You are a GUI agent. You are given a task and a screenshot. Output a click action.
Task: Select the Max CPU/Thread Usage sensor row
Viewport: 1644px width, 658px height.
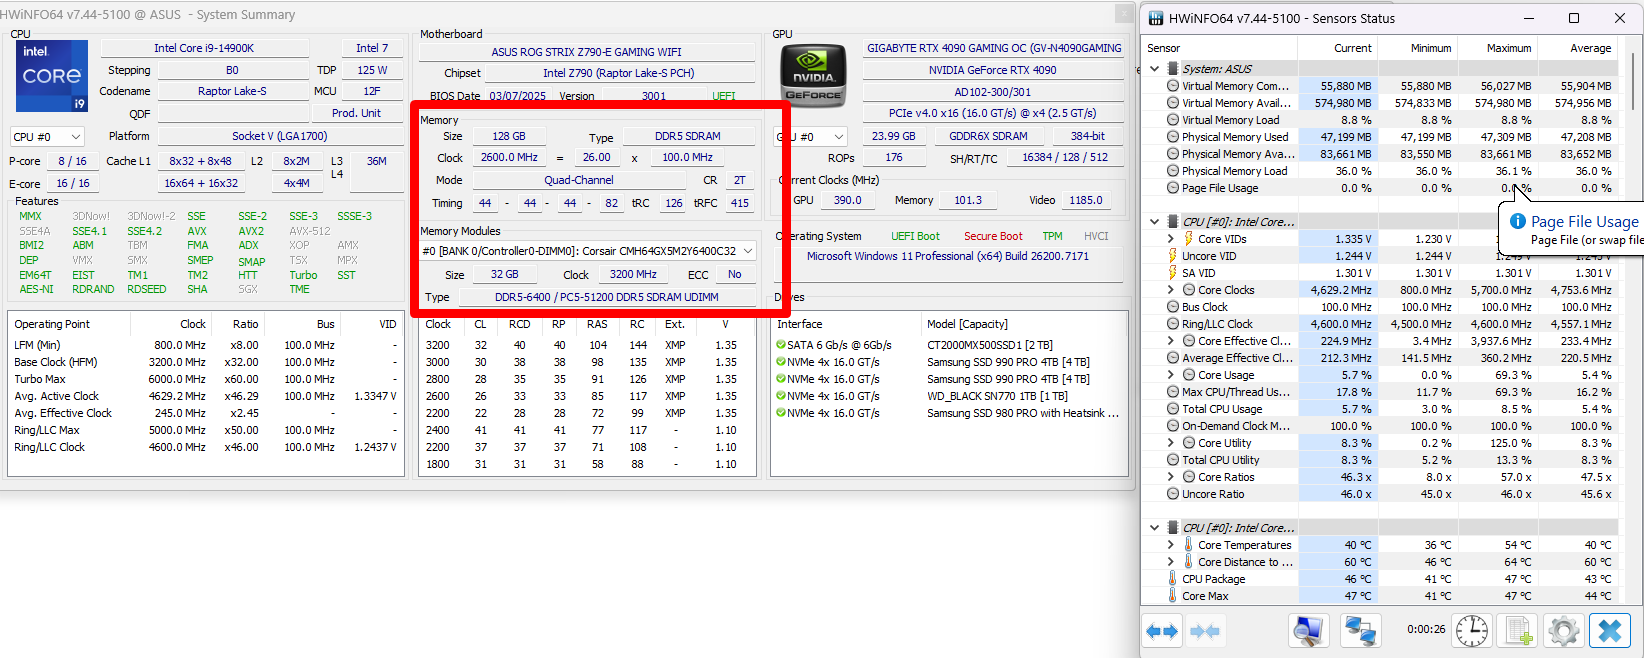1380,392
